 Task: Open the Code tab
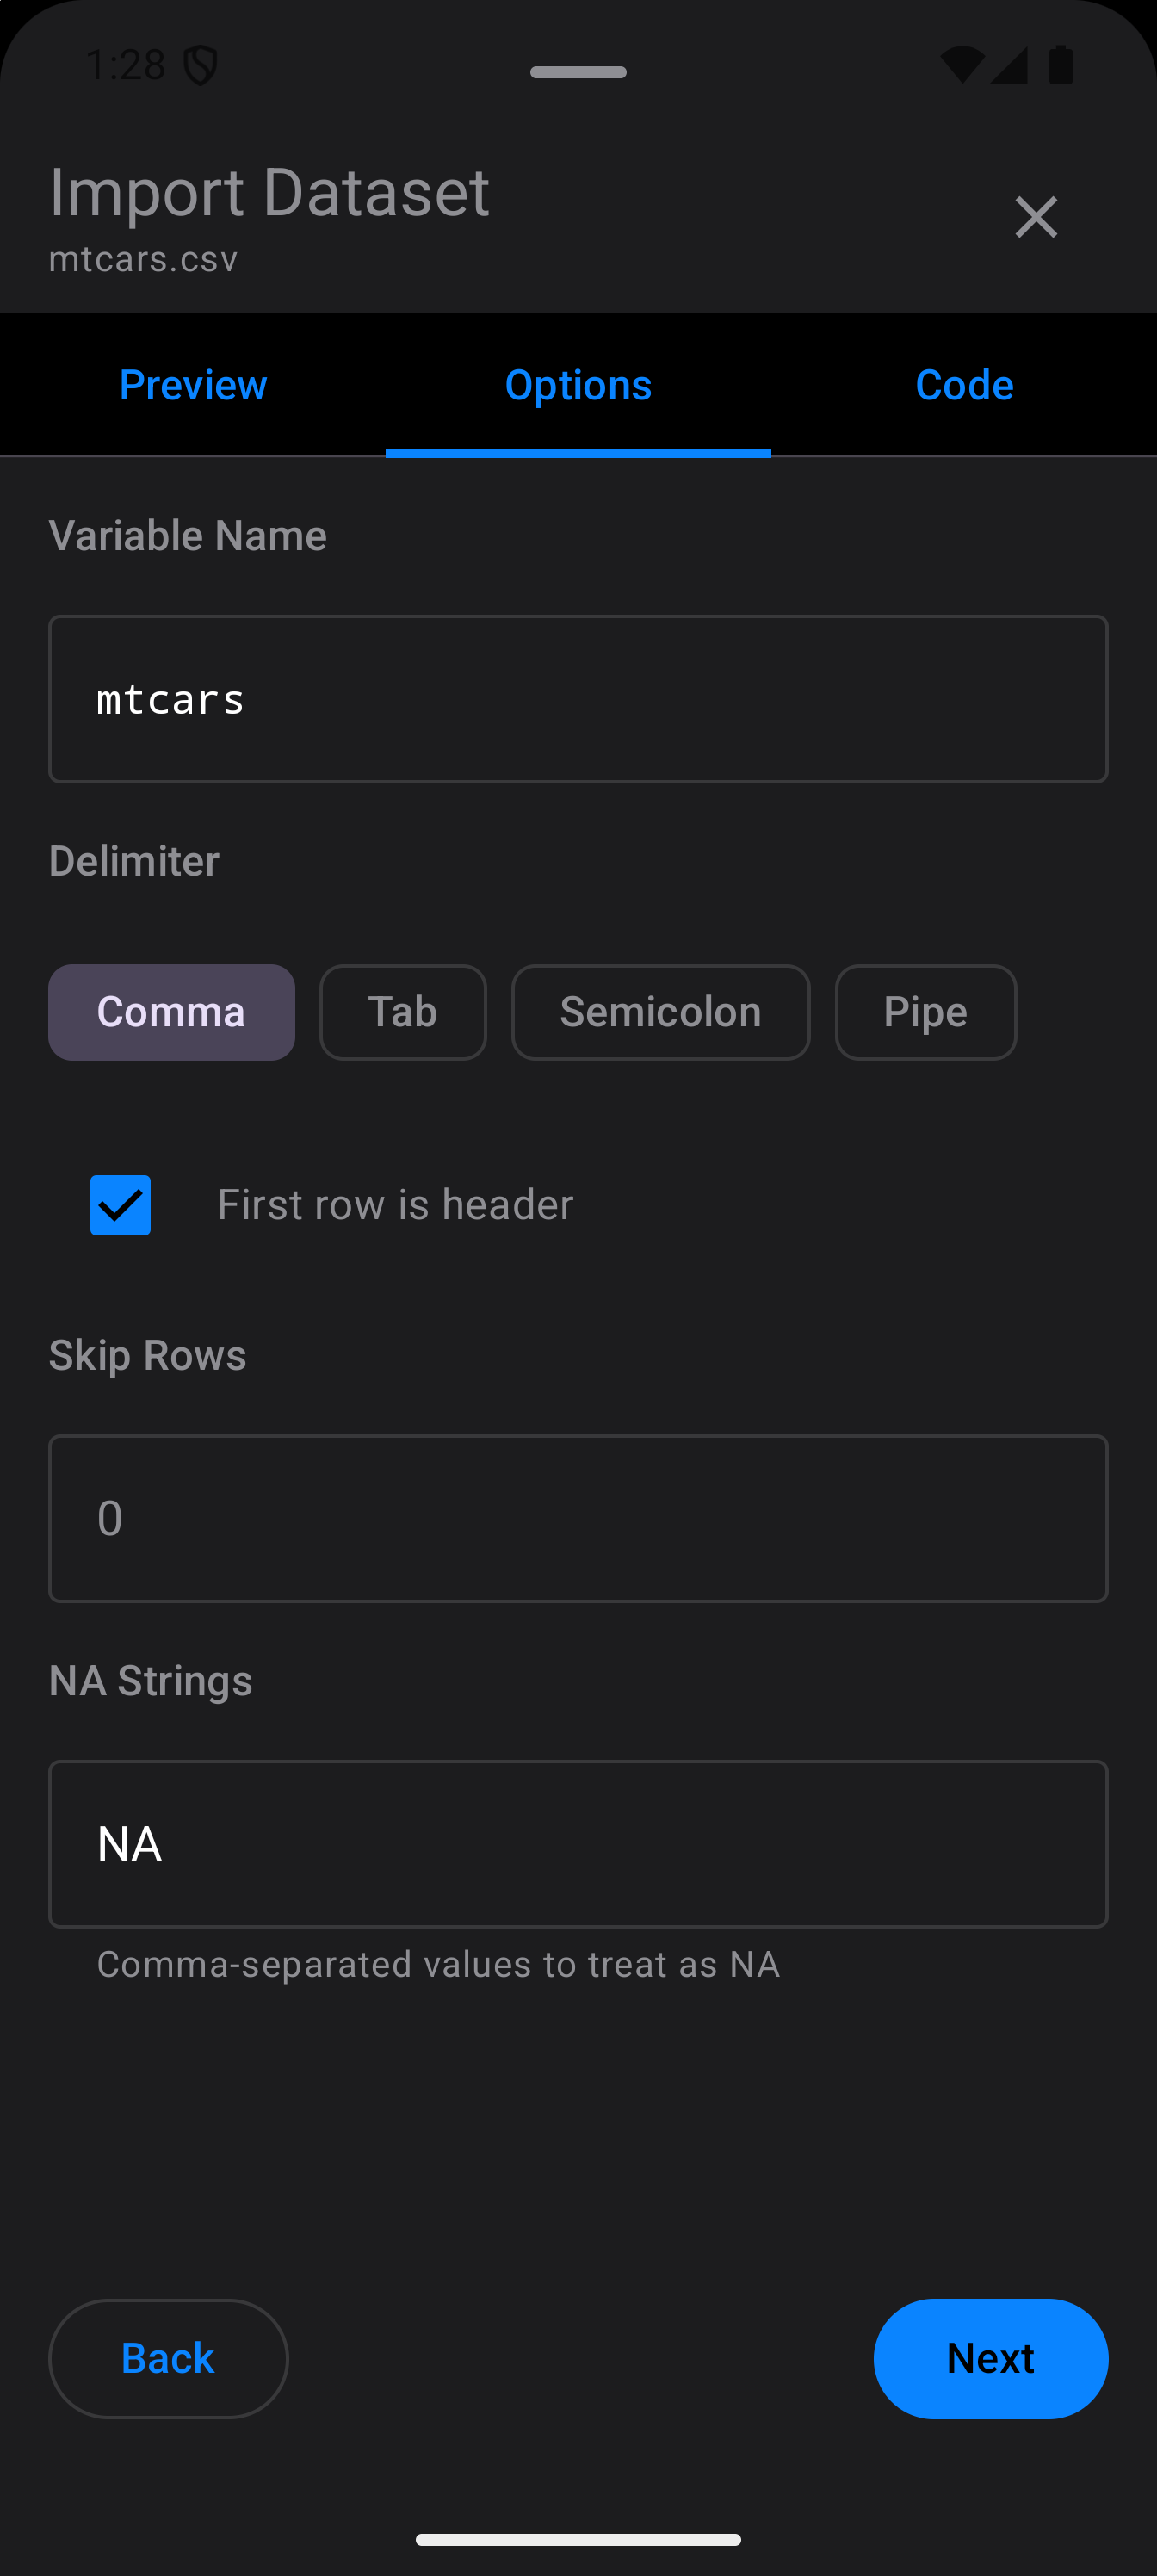(964, 385)
